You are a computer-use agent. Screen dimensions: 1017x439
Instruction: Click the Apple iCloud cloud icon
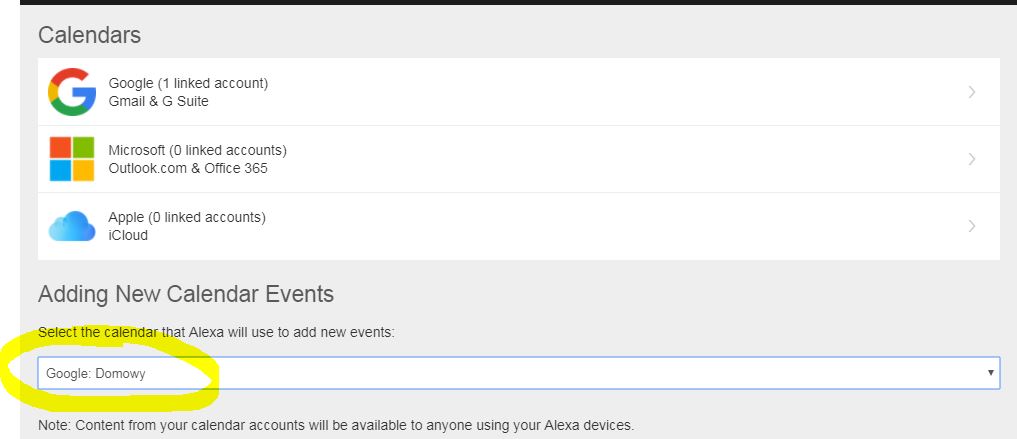point(72,227)
